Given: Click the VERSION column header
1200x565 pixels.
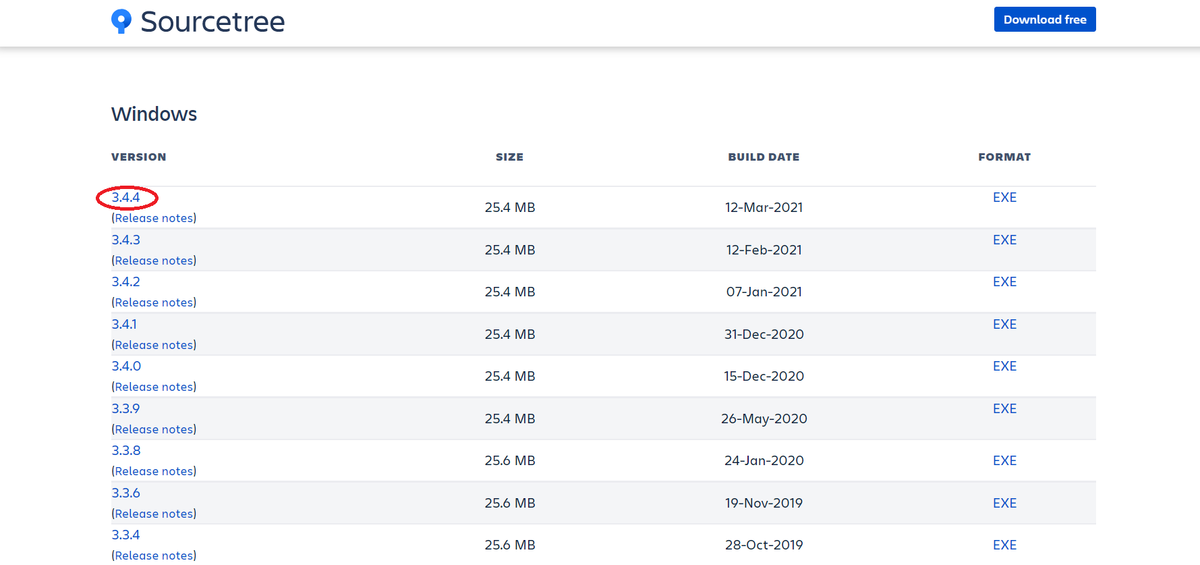Looking at the screenshot, I should [139, 157].
